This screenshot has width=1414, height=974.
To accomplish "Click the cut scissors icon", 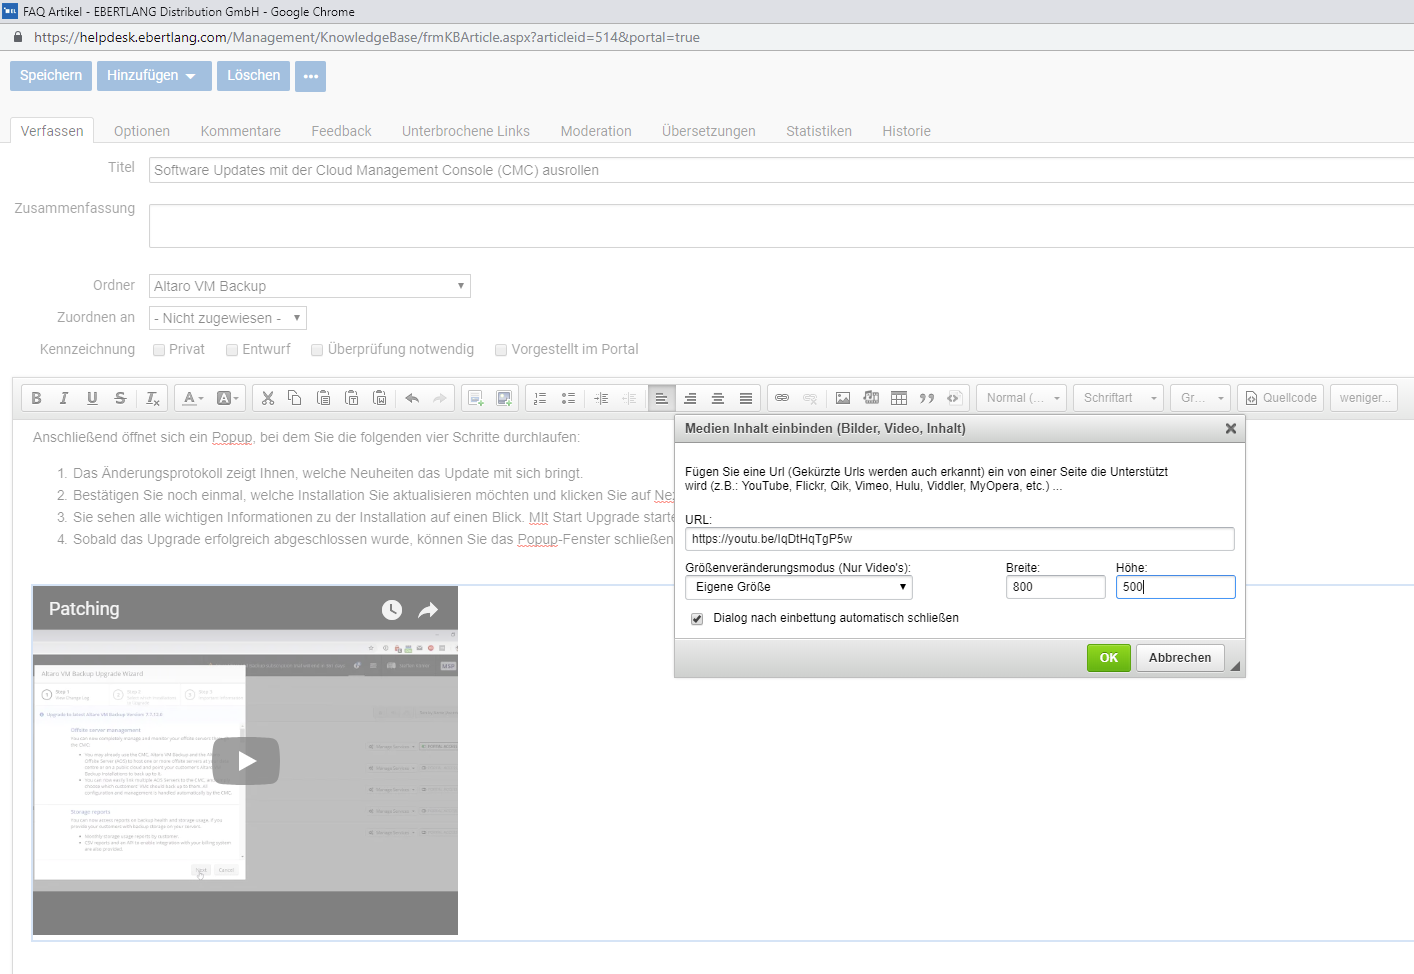I will [267, 398].
